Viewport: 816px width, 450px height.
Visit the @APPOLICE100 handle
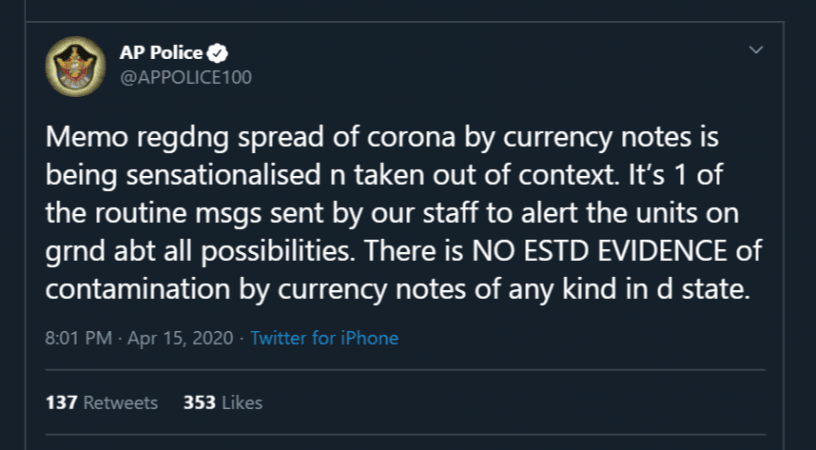coord(186,78)
